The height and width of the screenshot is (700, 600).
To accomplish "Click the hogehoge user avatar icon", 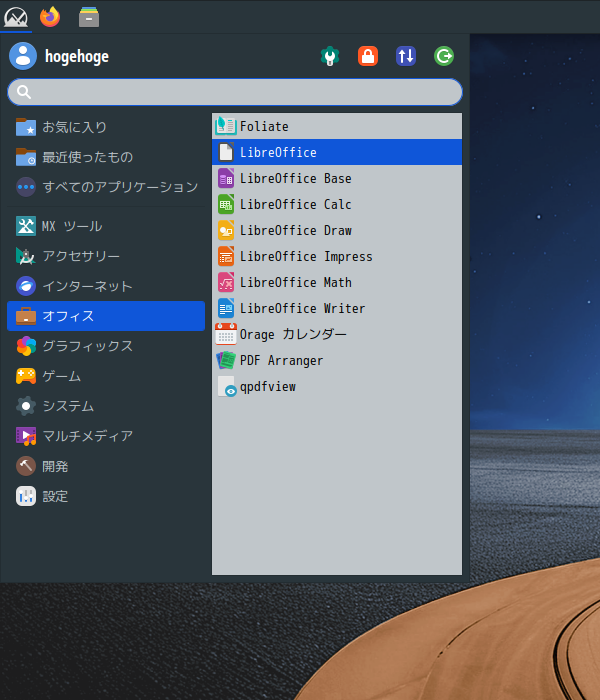I will tap(23, 56).
